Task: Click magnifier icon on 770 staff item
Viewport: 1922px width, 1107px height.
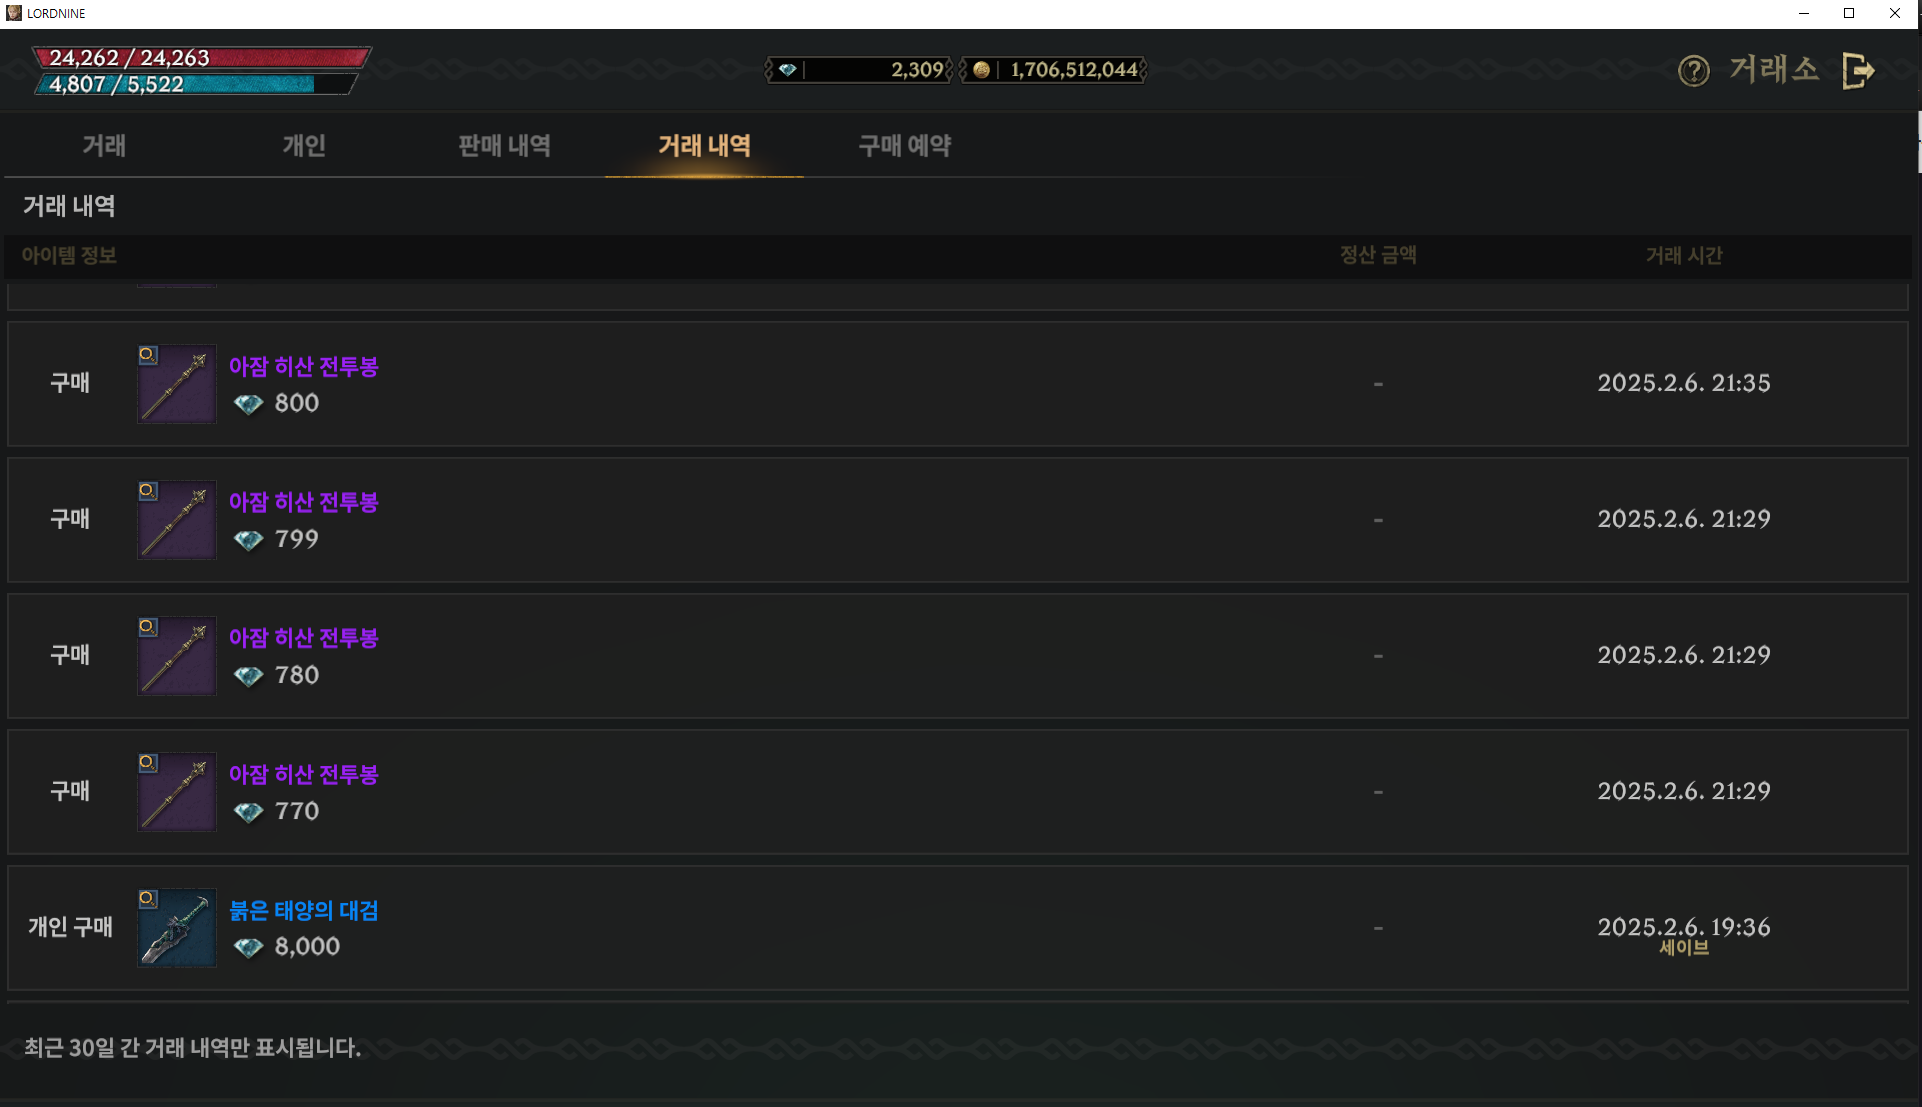Action: click(x=148, y=763)
